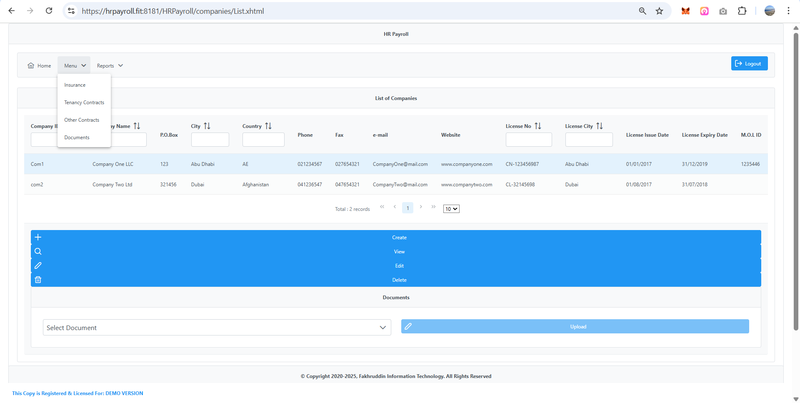The height and width of the screenshot is (403, 800).
Task: Open the Select Document dropdown
Action: pos(216,327)
